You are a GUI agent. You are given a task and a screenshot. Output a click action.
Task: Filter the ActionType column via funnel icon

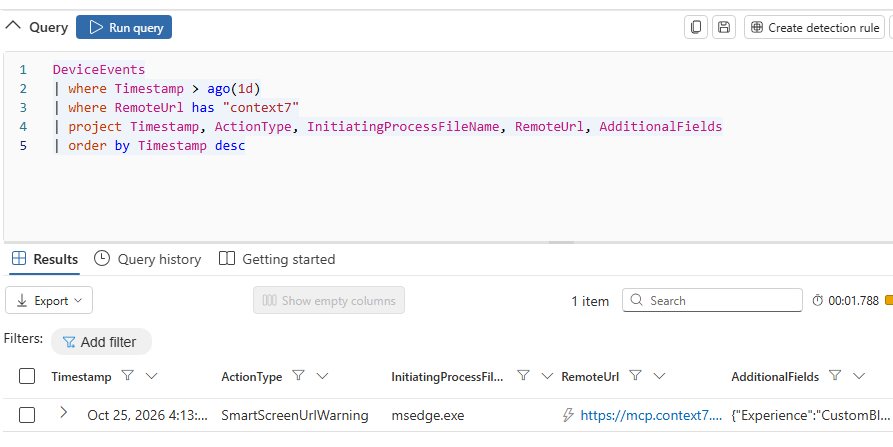298,375
